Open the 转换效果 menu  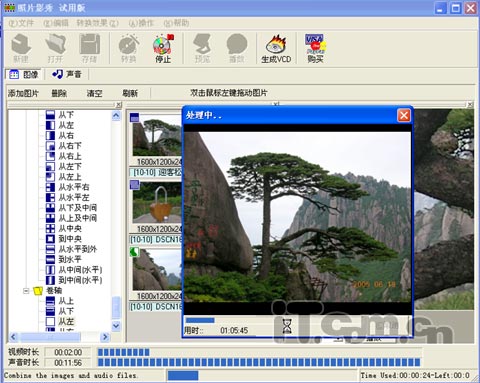(98, 23)
